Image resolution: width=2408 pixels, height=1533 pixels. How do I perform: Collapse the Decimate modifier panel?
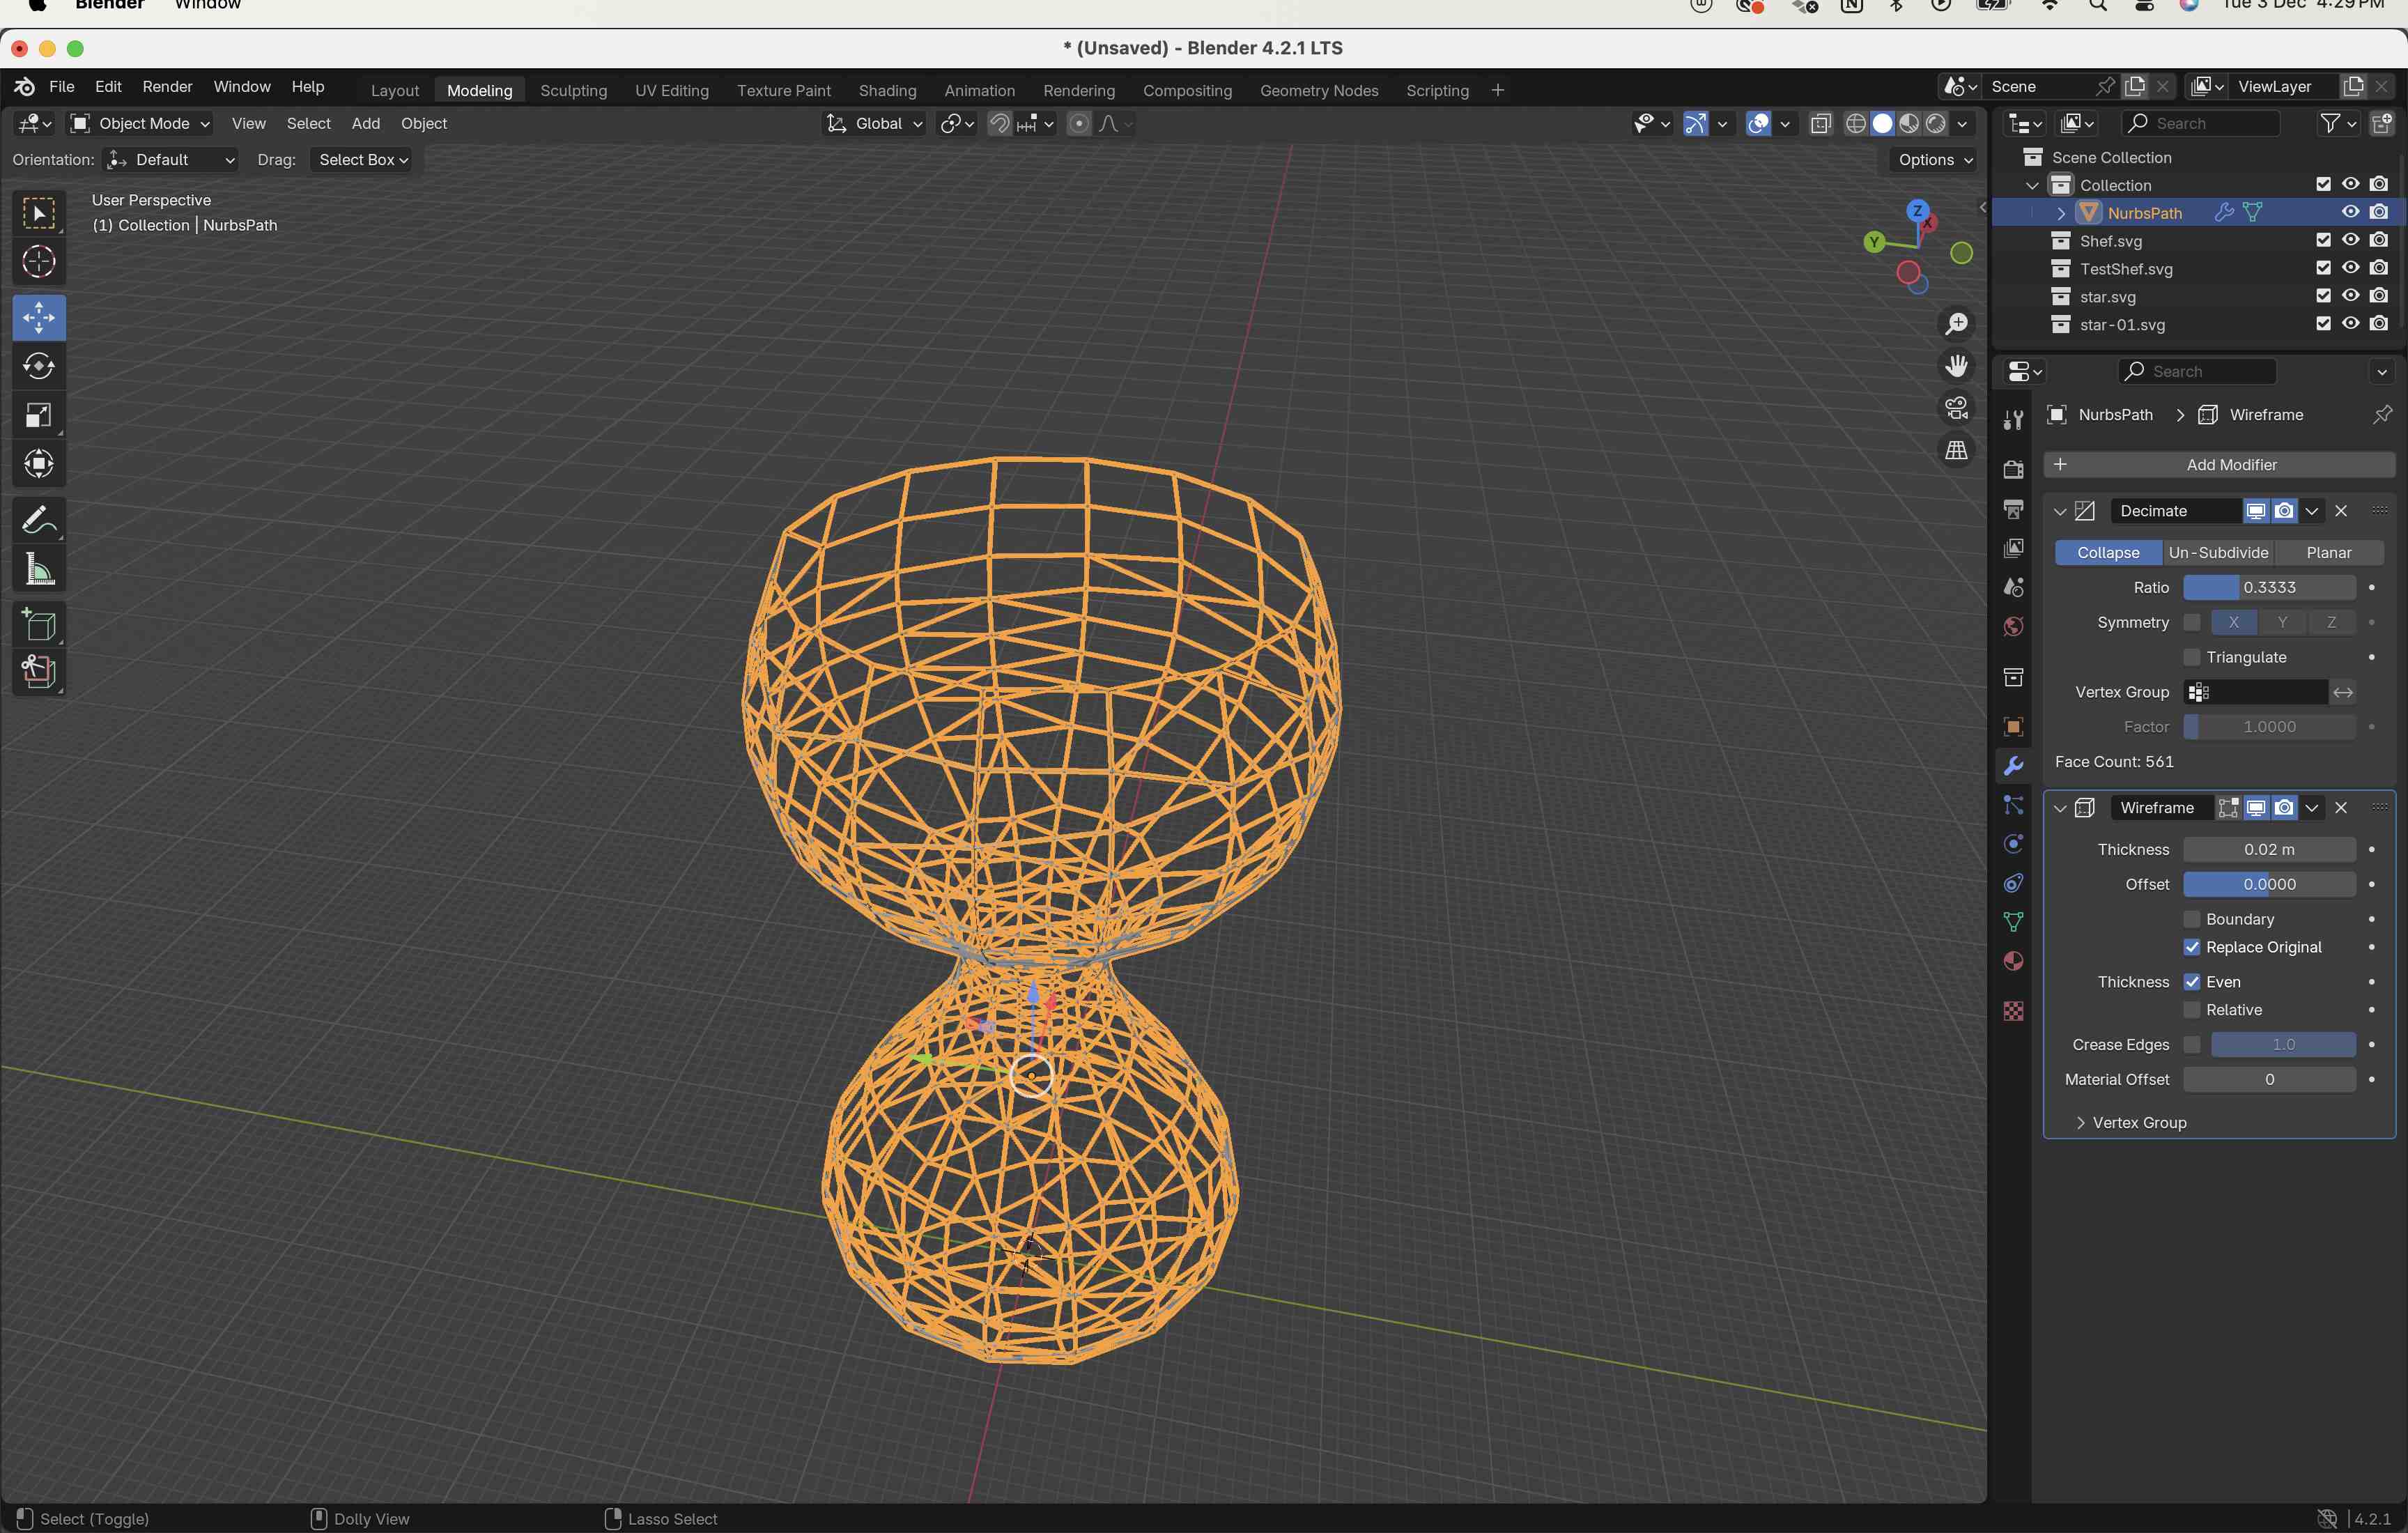[2059, 511]
